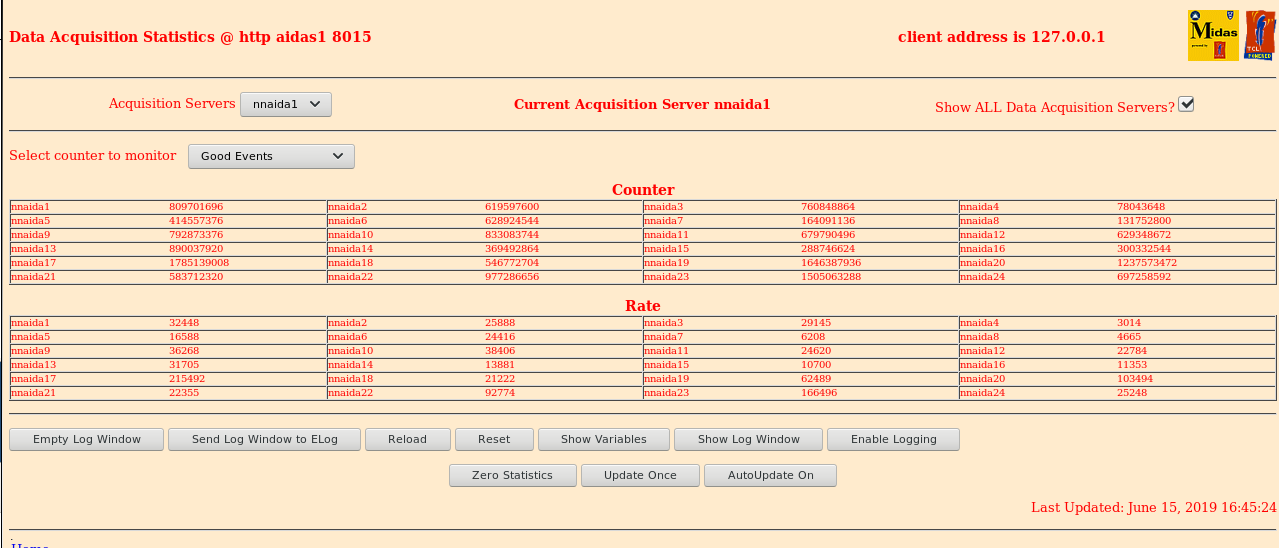Select counter value 131752800
The width and height of the screenshot is (1279, 548).
pyautogui.click(x=1144, y=221)
